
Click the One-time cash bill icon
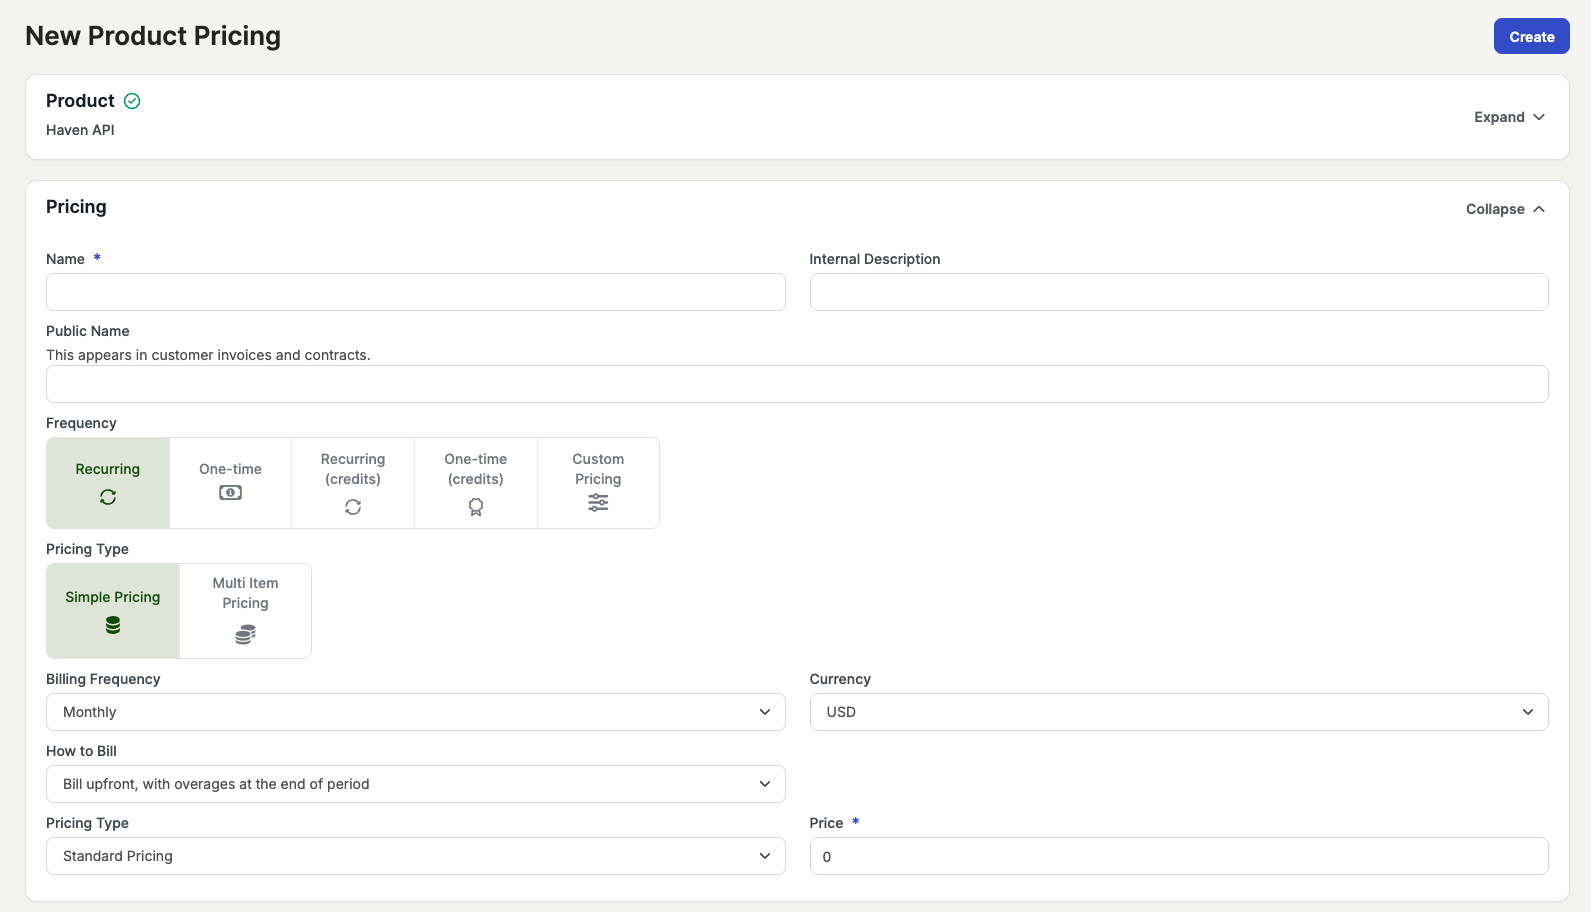coord(230,493)
